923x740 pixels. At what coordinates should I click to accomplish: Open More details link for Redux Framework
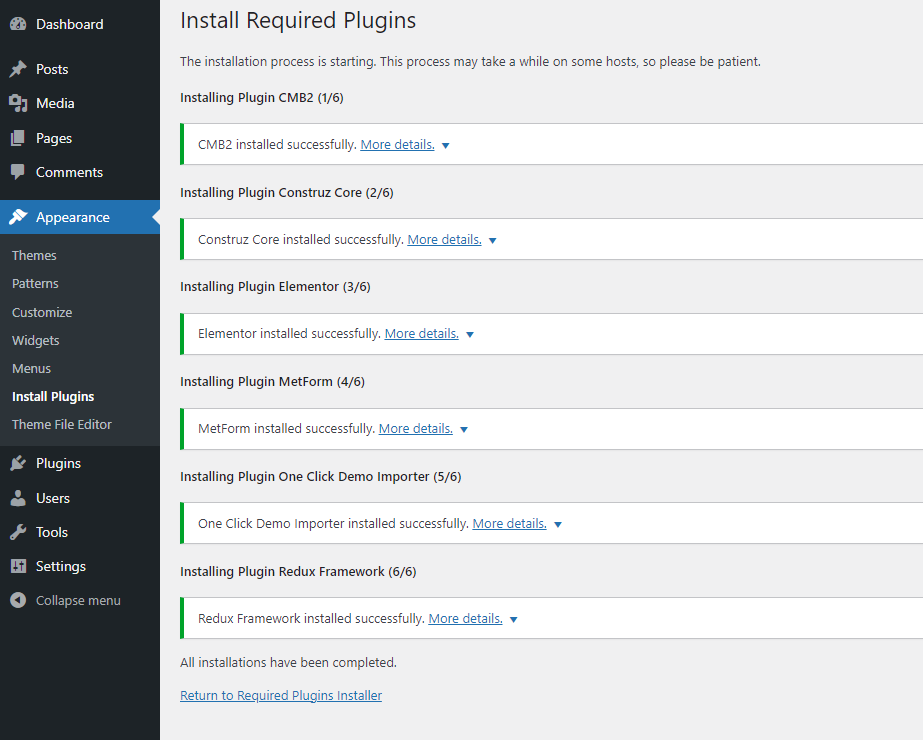(466, 619)
